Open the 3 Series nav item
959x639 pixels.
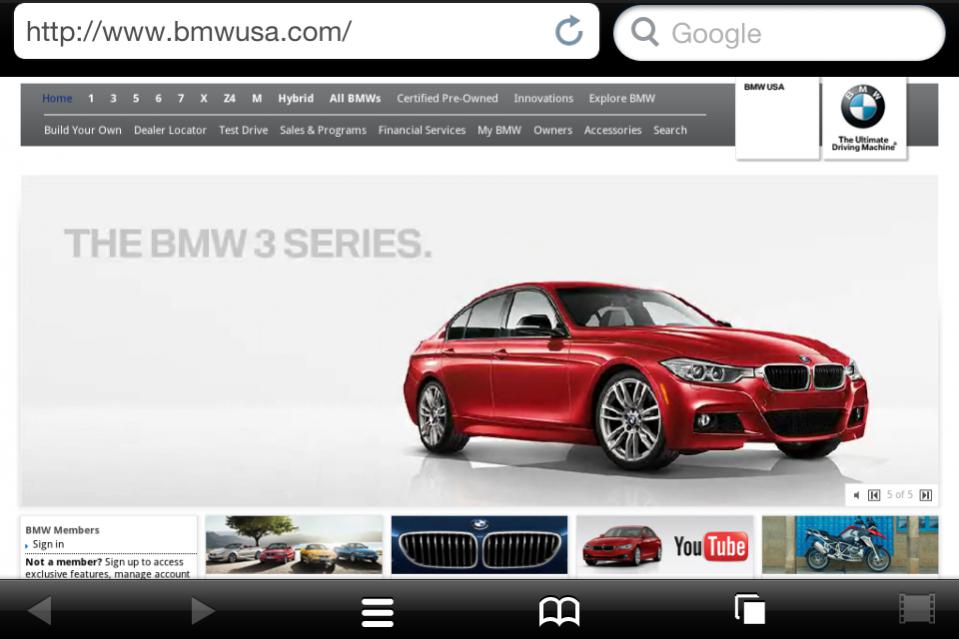[x=113, y=98]
